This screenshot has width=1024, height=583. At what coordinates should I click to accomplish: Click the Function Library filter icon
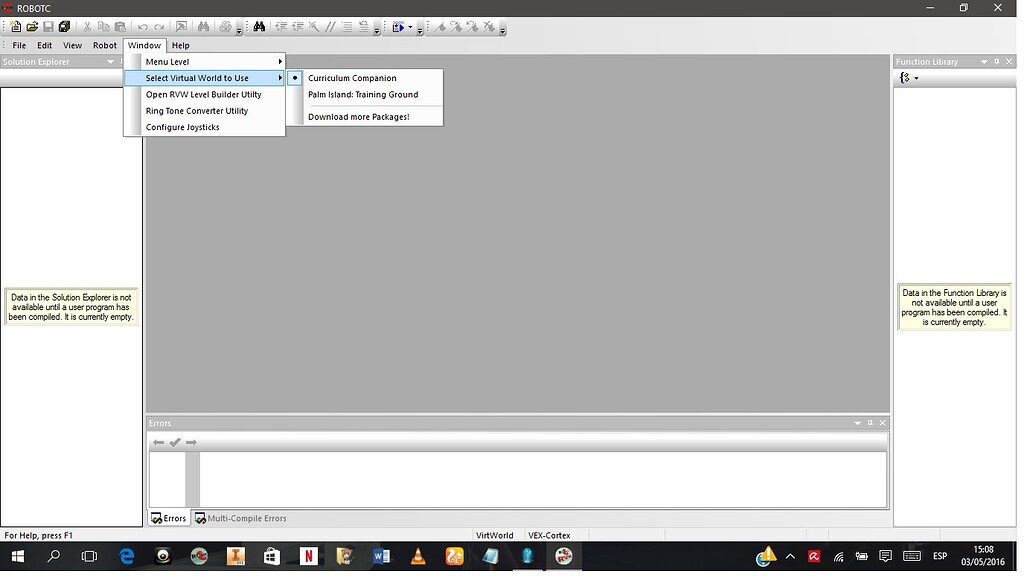[906, 78]
